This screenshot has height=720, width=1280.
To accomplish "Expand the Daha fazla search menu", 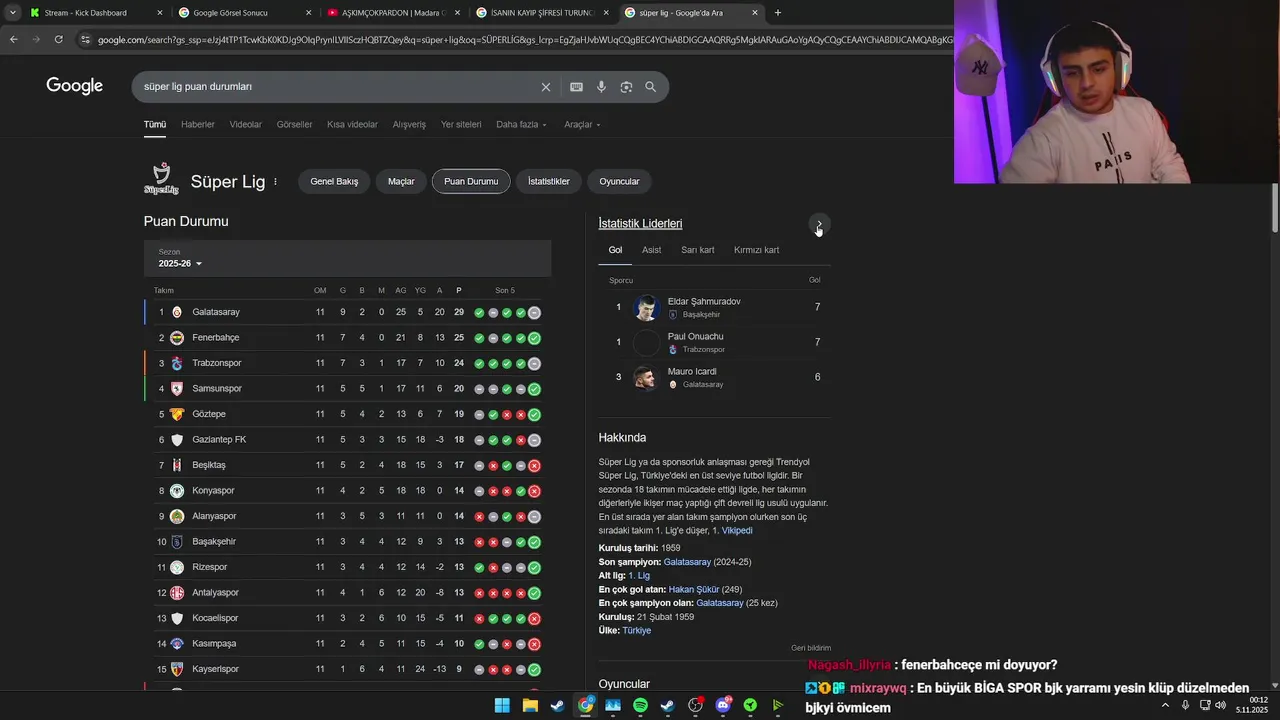I will pyautogui.click(x=521, y=125).
